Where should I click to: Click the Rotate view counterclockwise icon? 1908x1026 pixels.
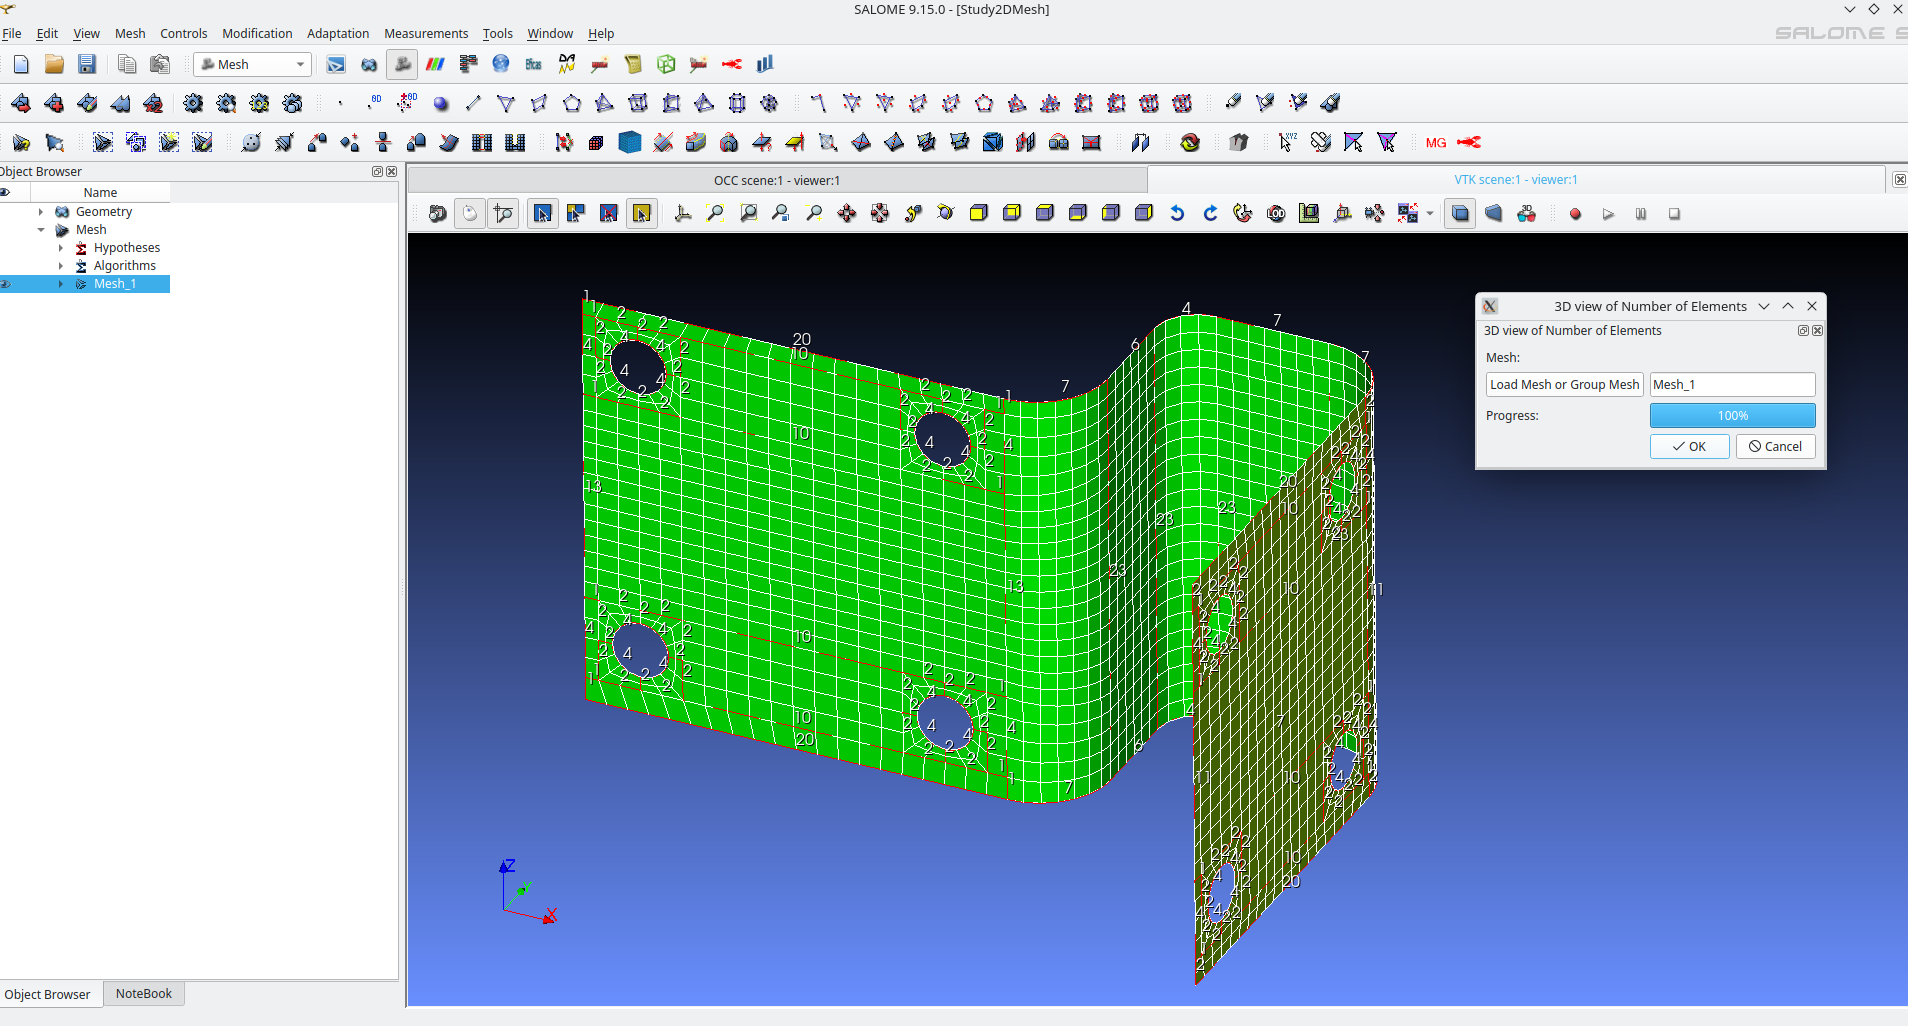coord(1177,213)
